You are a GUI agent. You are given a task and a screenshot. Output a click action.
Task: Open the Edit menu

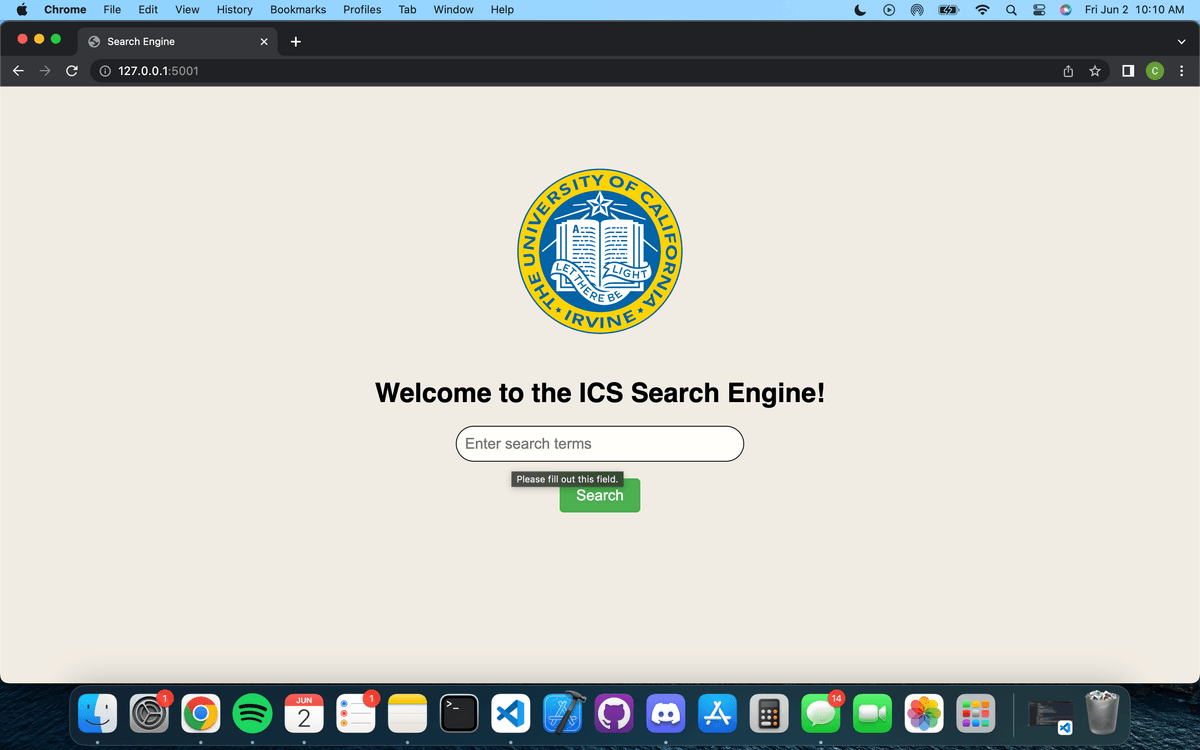[x=148, y=10]
